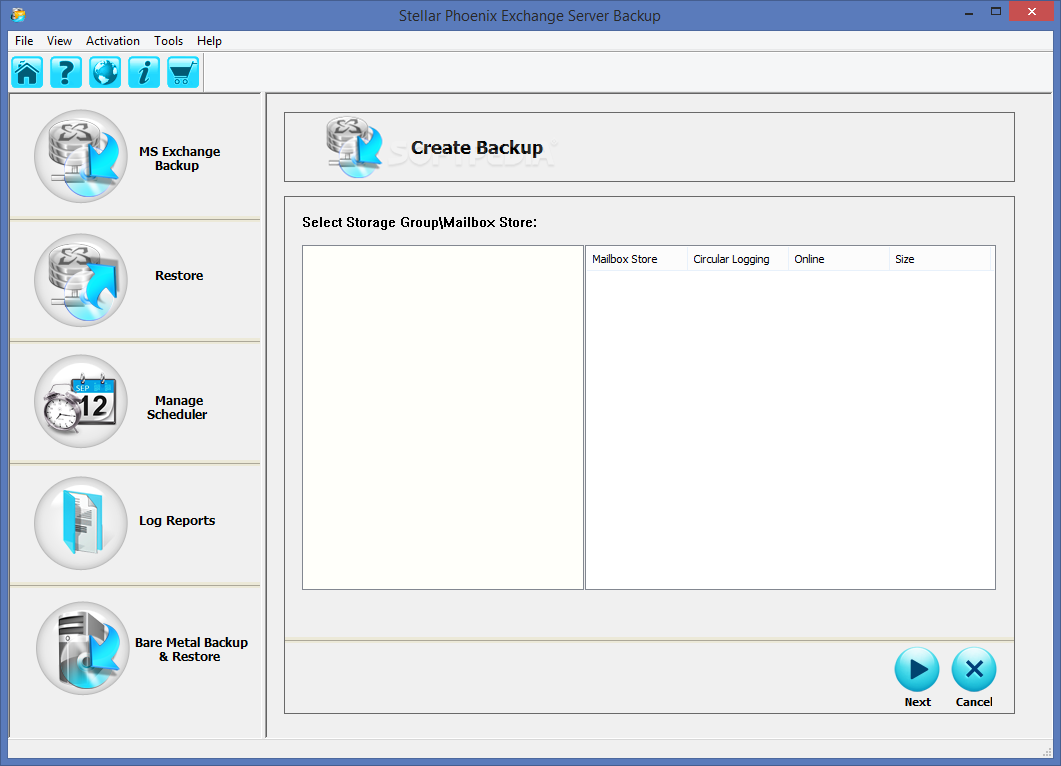The width and height of the screenshot is (1061, 766).
Task: Click the Home toolbar icon
Action: click(x=27, y=72)
